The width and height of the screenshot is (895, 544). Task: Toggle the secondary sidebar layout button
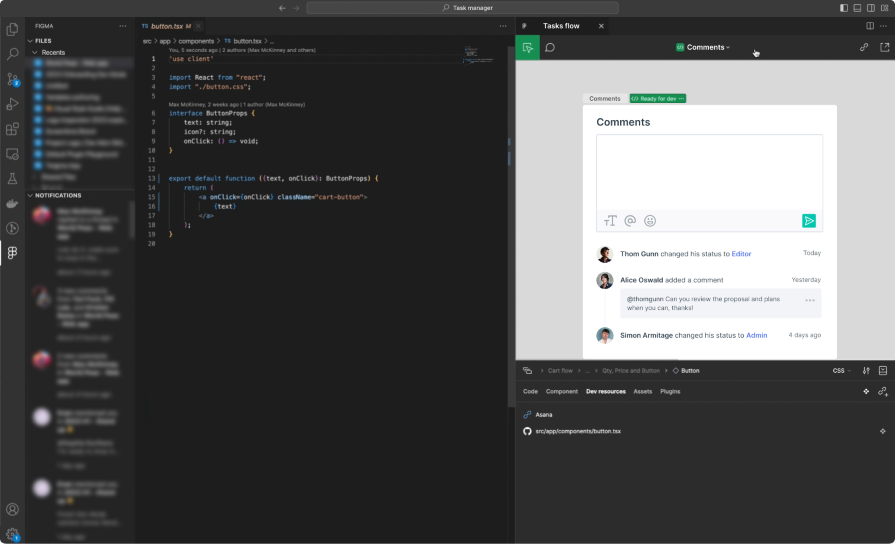pos(871,8)
